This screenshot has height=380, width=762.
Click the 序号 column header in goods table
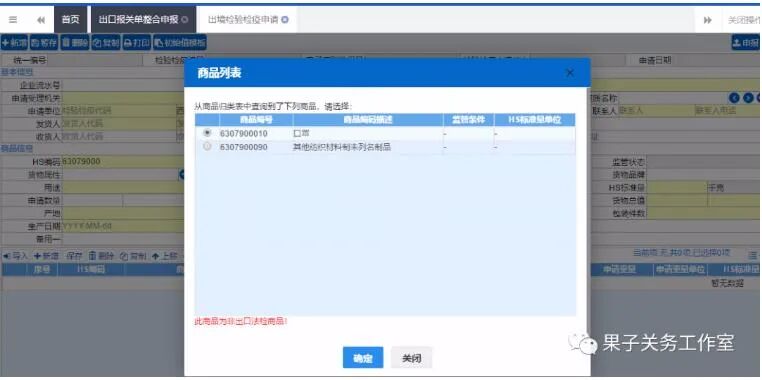tap(42, 269)
